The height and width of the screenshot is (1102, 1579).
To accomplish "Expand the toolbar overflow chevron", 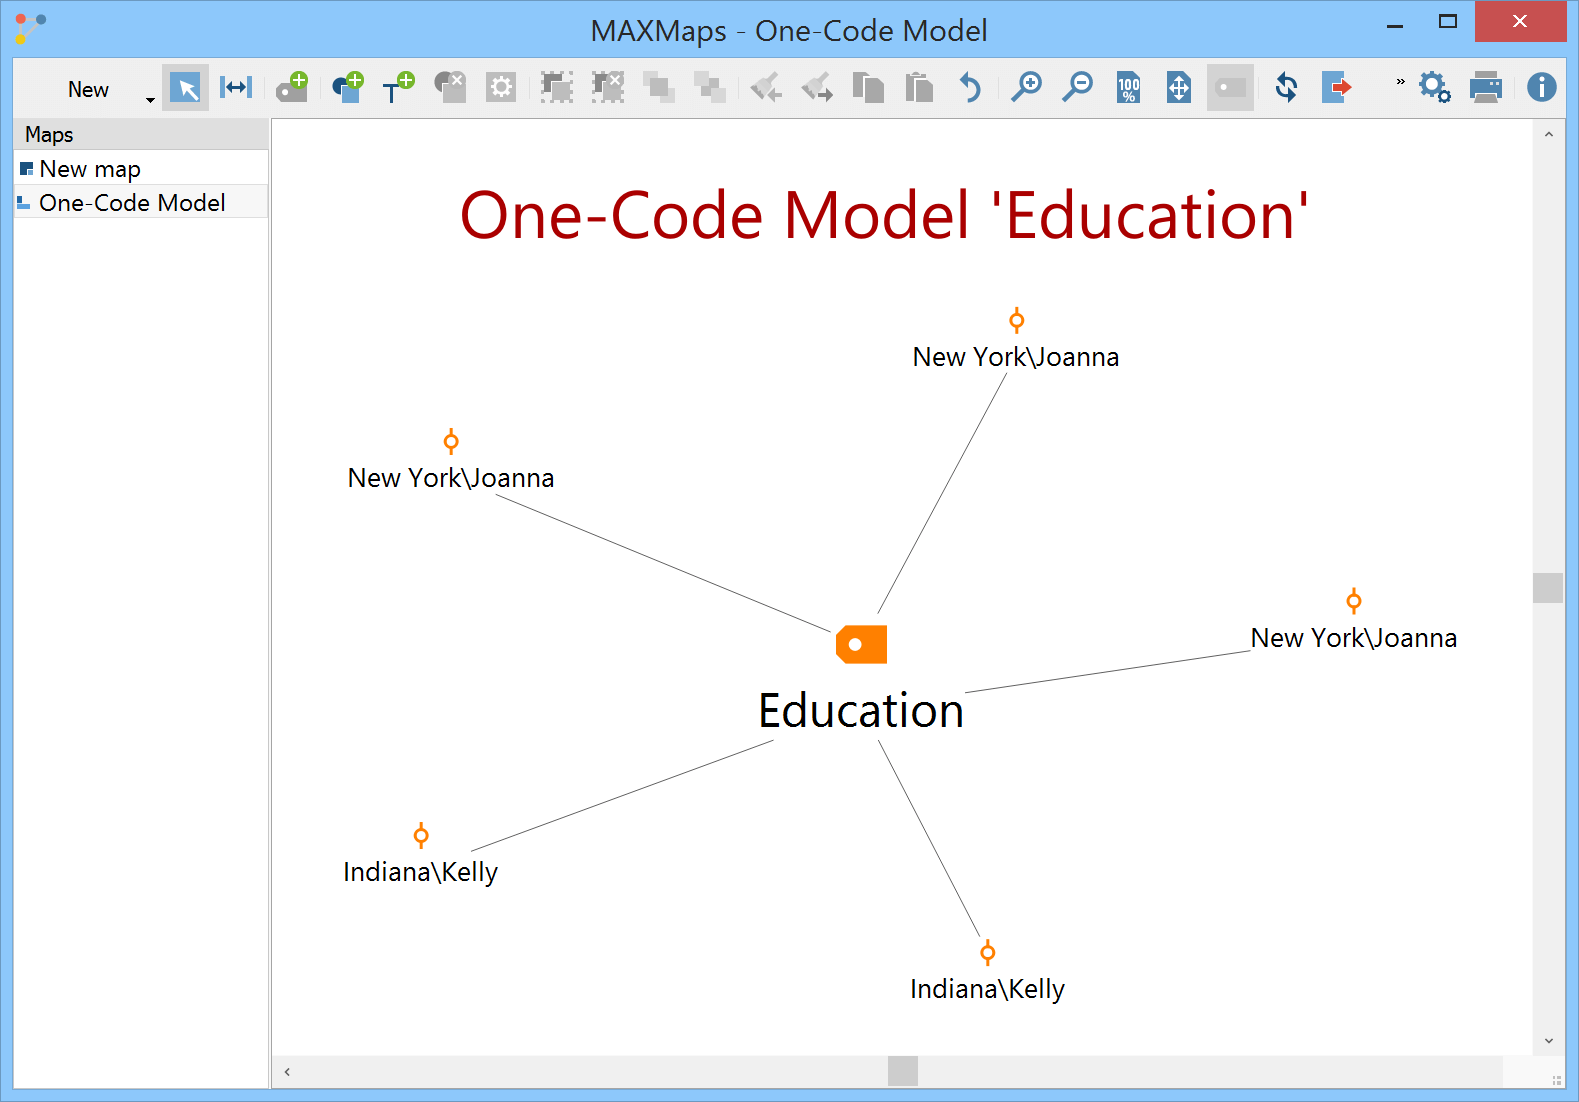I will pyautogui.click(x=1400, y=82).
